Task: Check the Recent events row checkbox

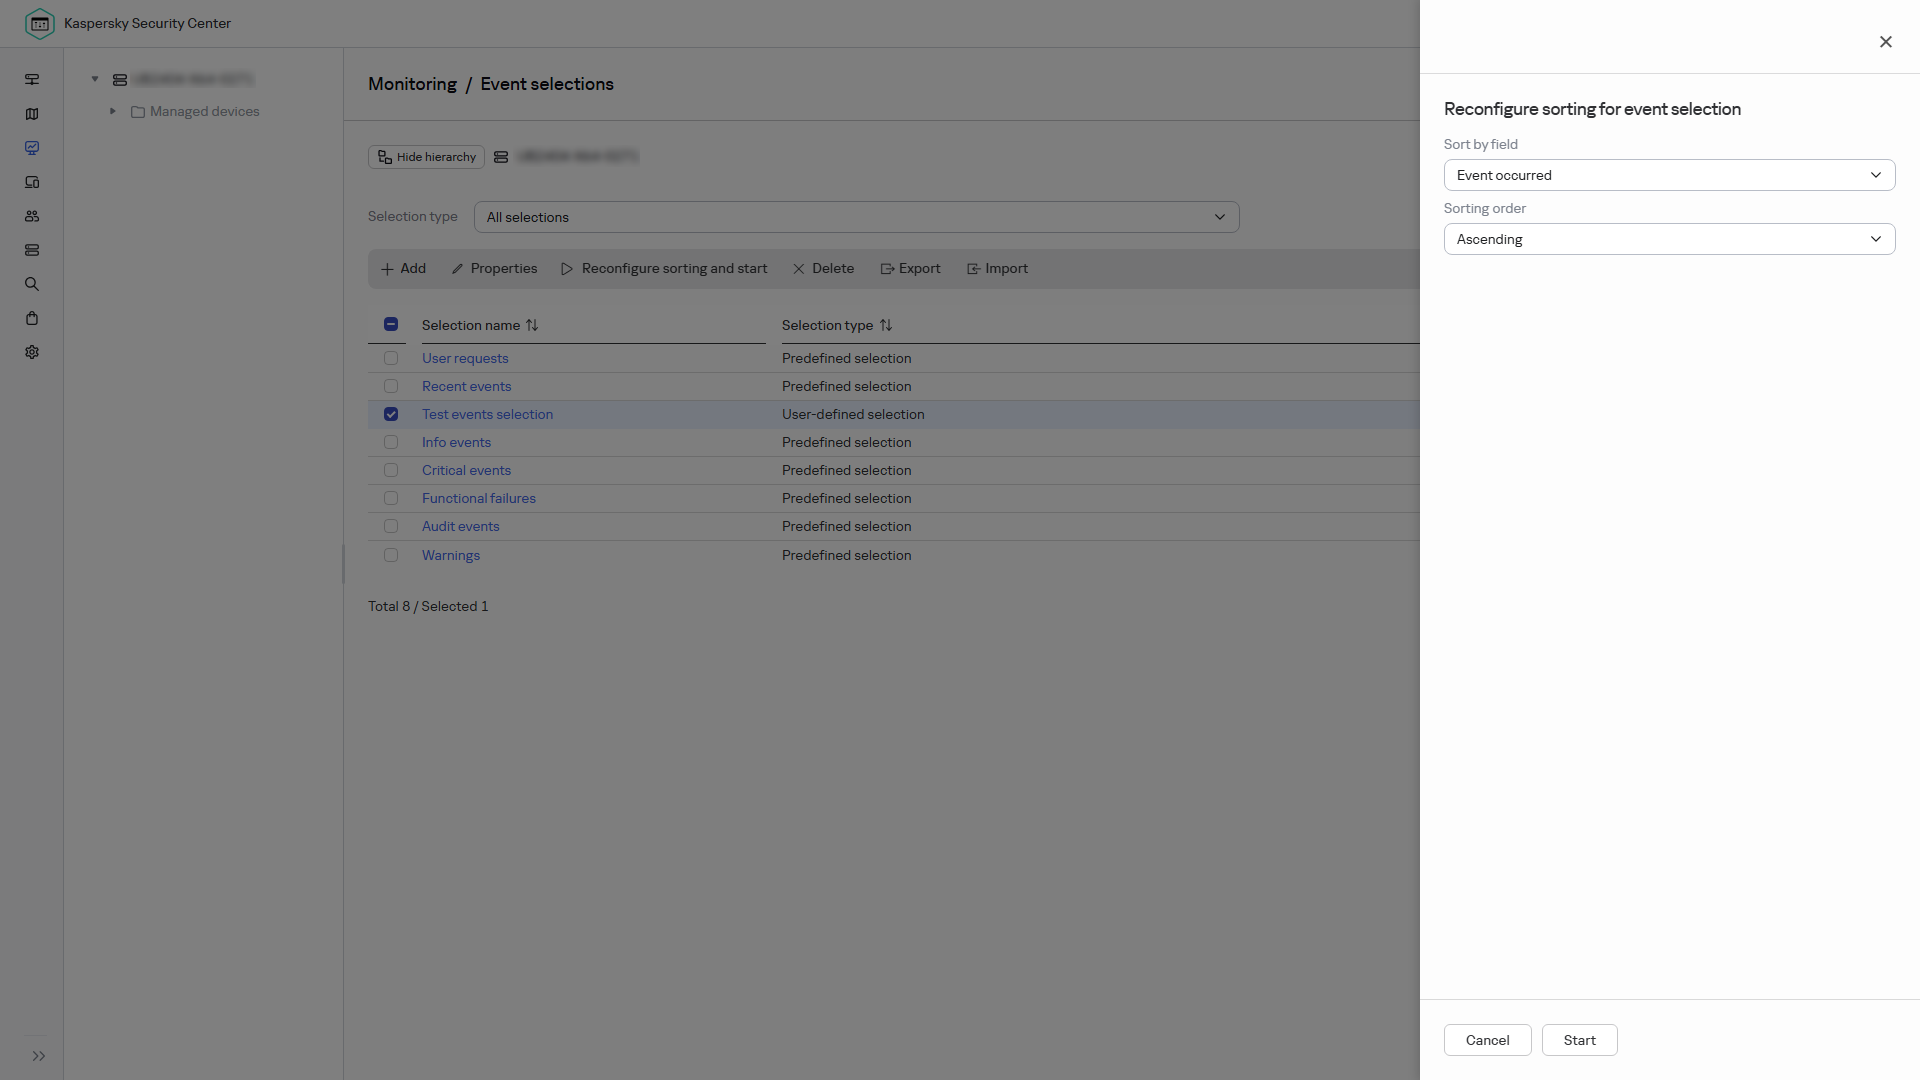Action: 391,386
